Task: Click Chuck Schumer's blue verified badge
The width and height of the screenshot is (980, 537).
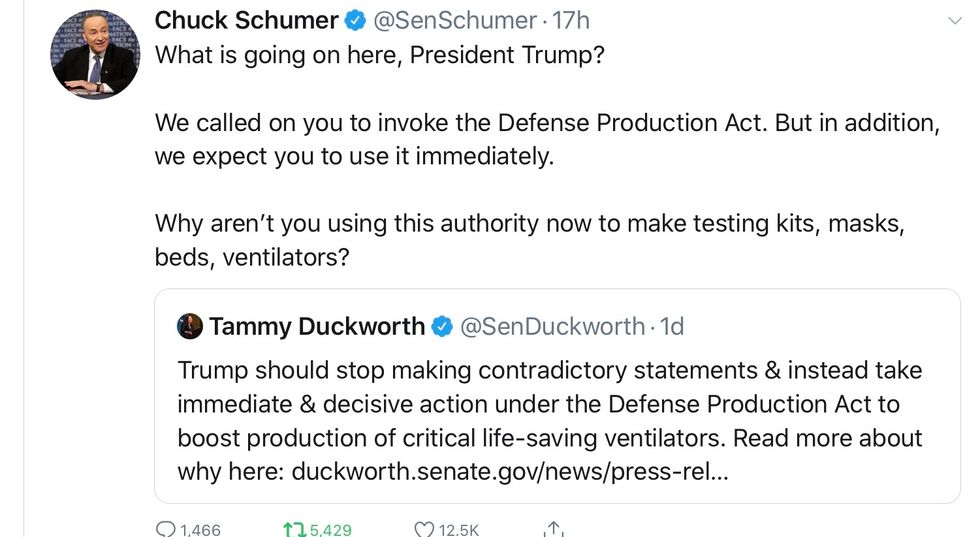Action: (356, 21)
